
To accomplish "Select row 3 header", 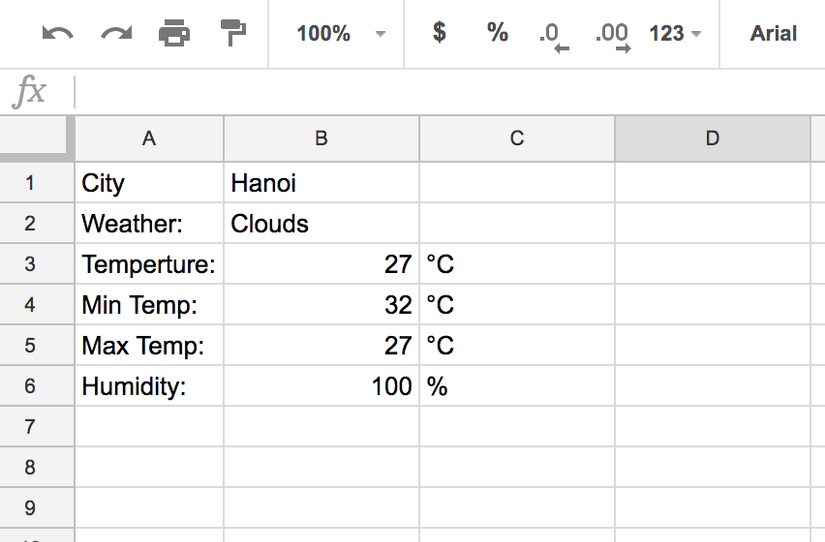I will [30, 265].
